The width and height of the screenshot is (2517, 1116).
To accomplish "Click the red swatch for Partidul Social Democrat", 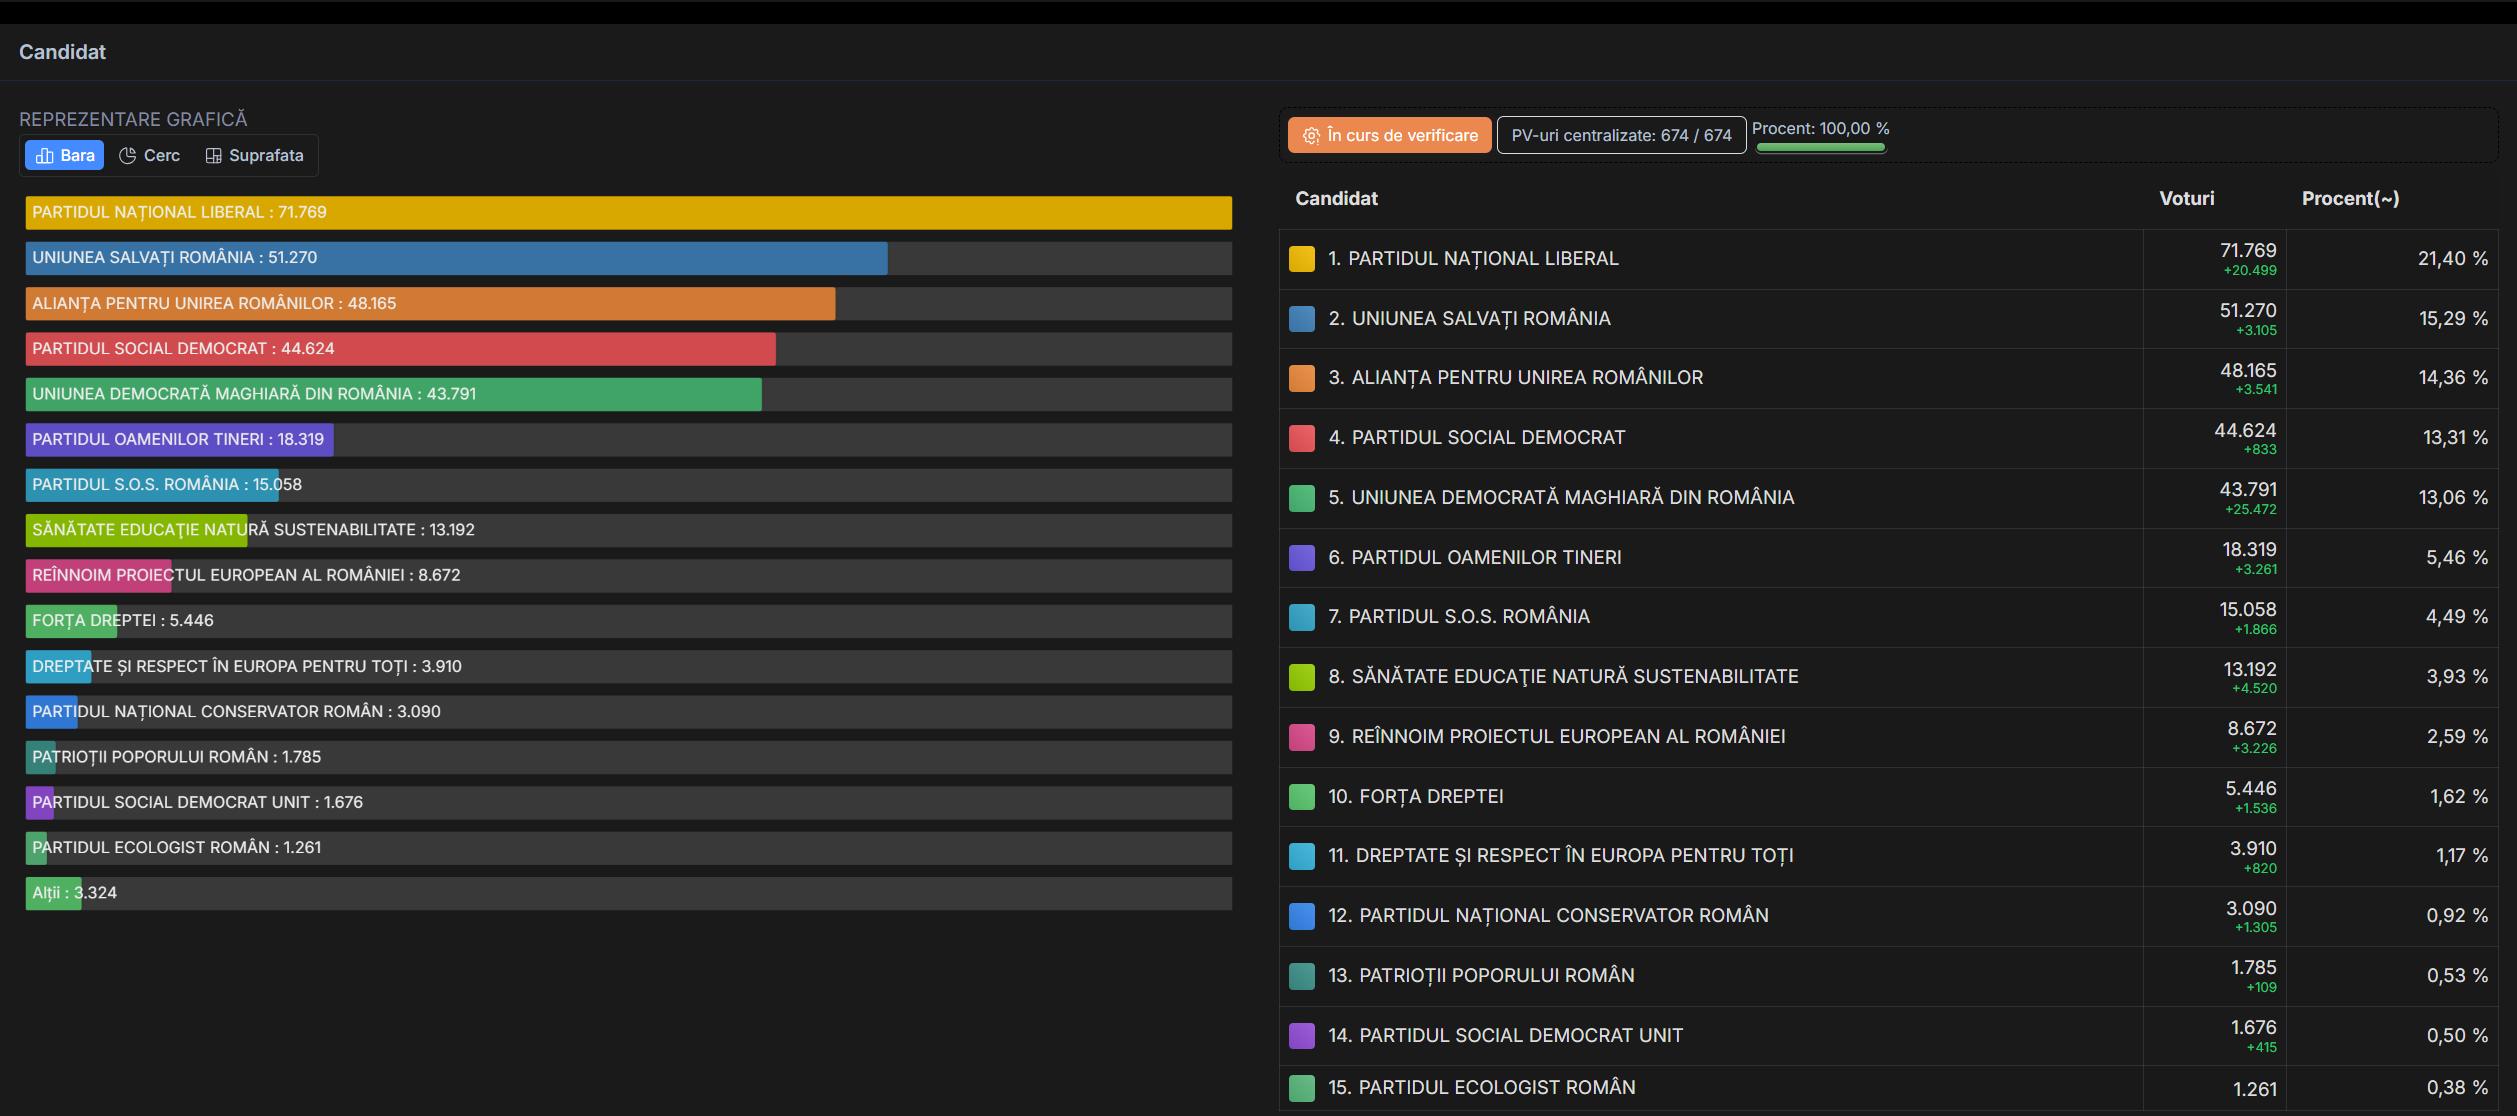I will click(x=1301, y=438).
